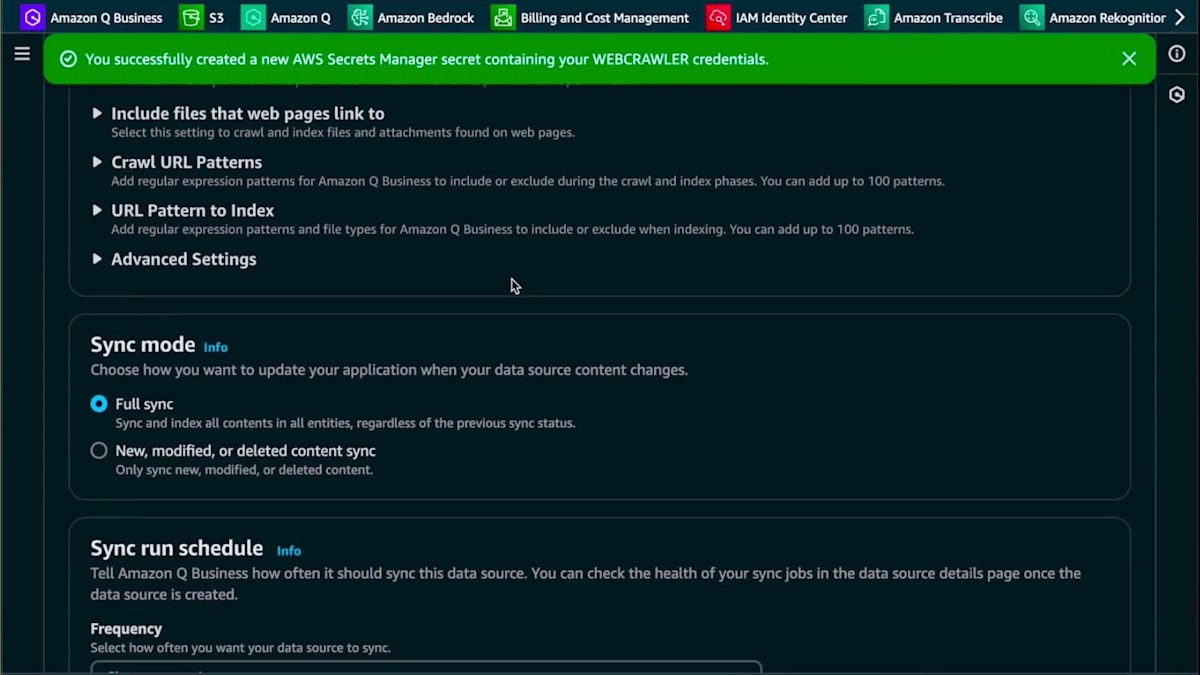Open the Frequency dropdown selector
This screenshot has height=675, width=1200.
point(426,668)
